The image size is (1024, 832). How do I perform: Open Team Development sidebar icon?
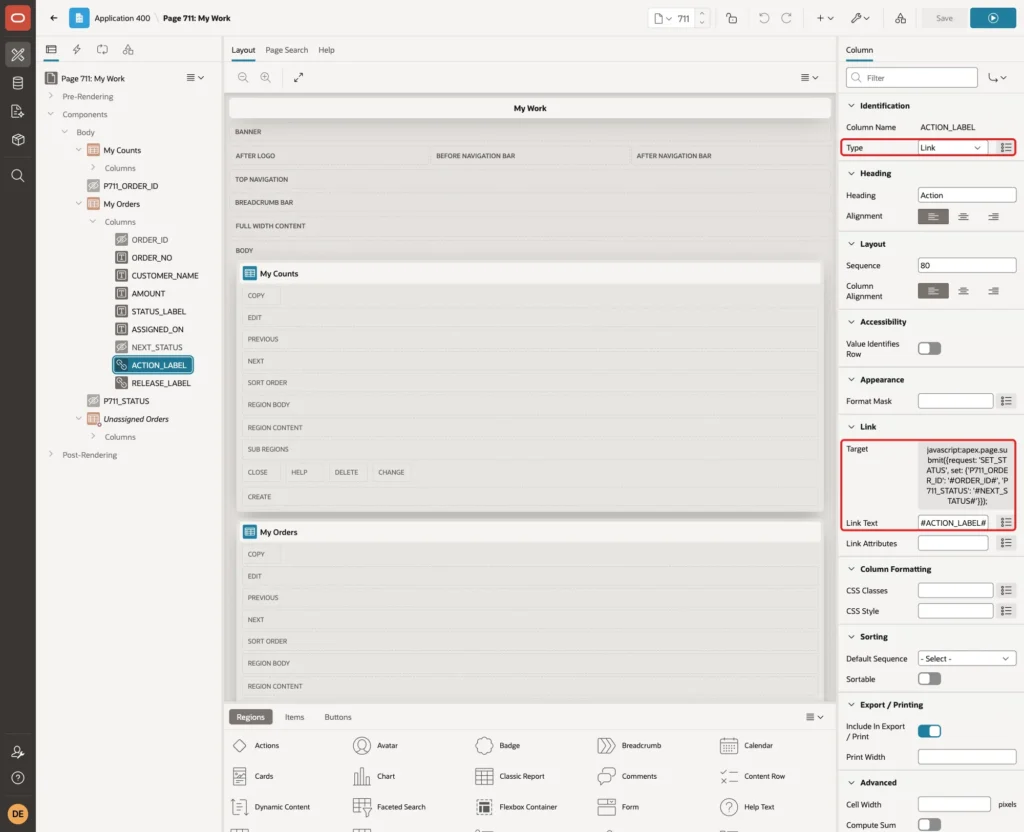[18, 112]
